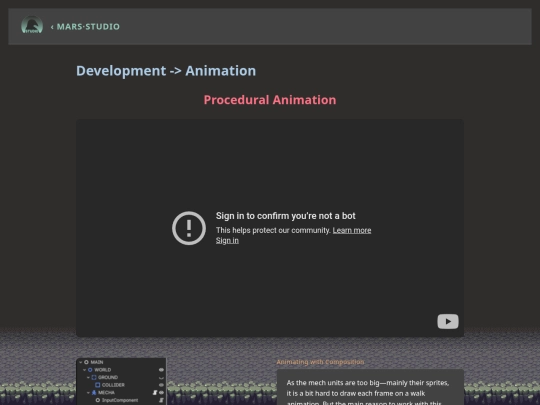Select the COLLIDER node type icon
Image resolution: width=540 pixels, height=405 pixels.
[x=98, y=385]
